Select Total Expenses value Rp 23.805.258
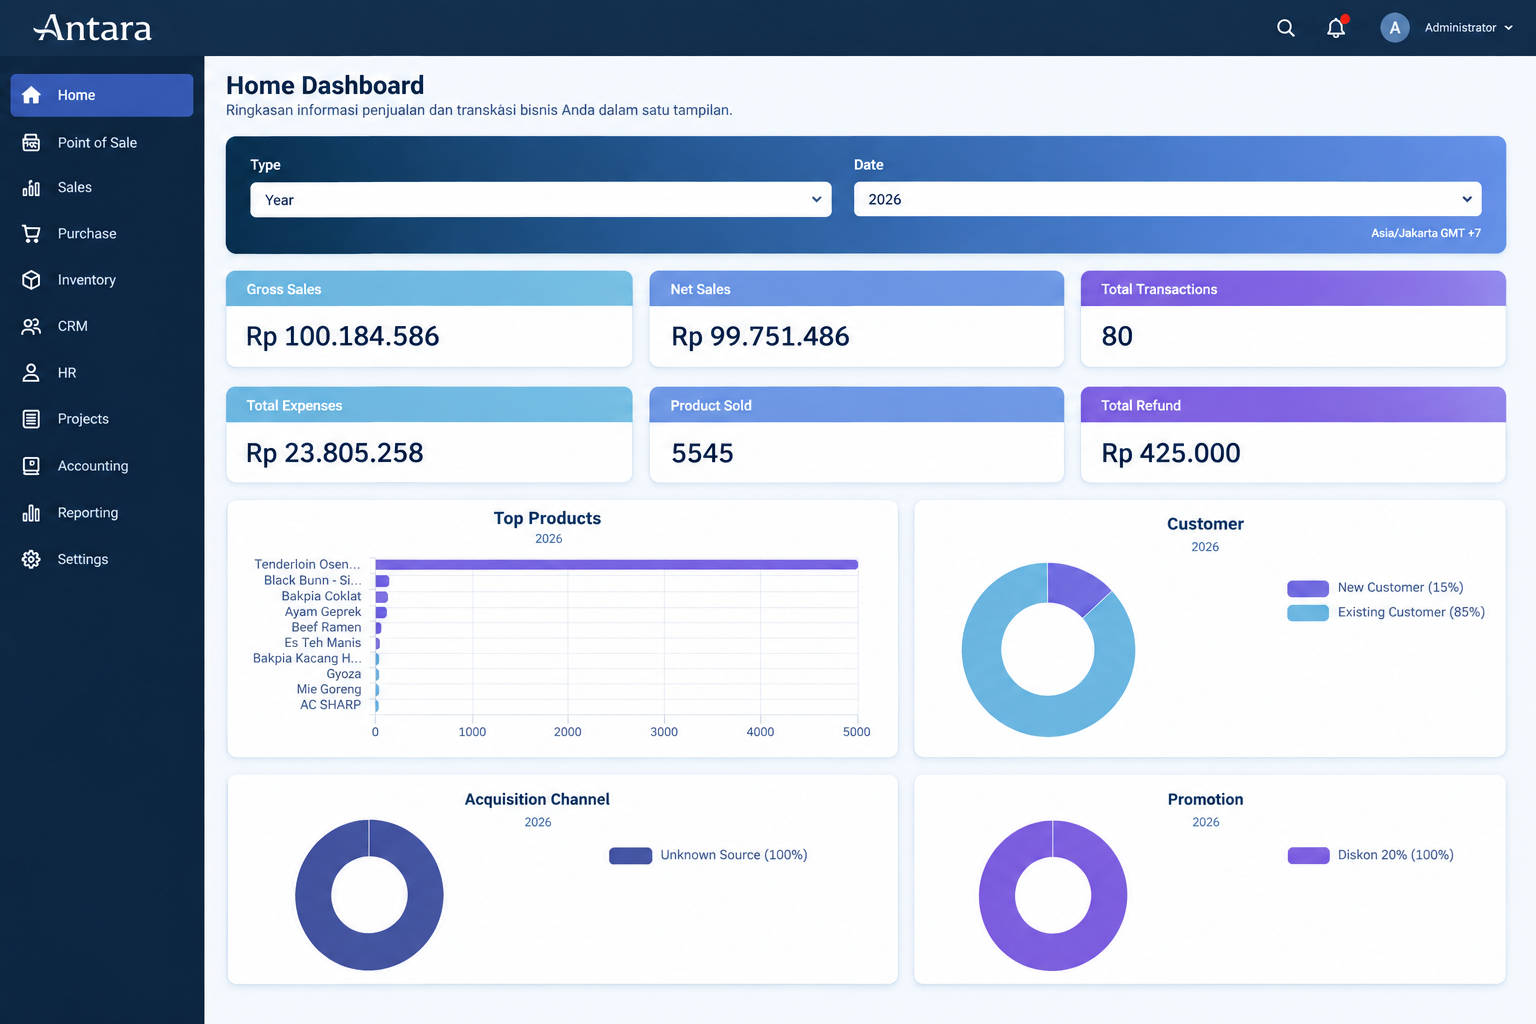 click(335, 454)
